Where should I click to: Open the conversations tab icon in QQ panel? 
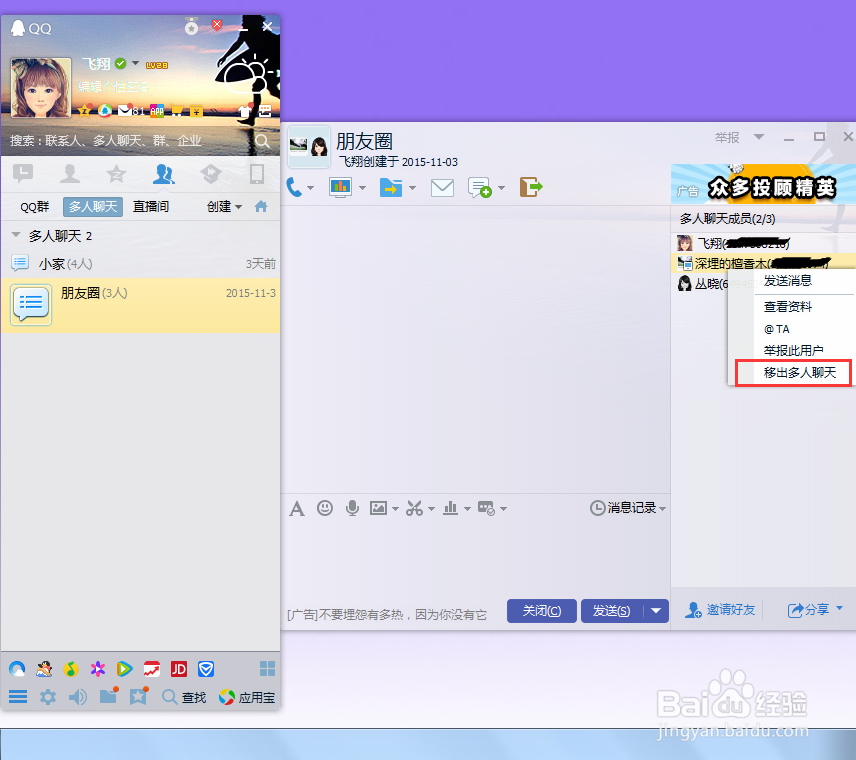coord(23,174)
